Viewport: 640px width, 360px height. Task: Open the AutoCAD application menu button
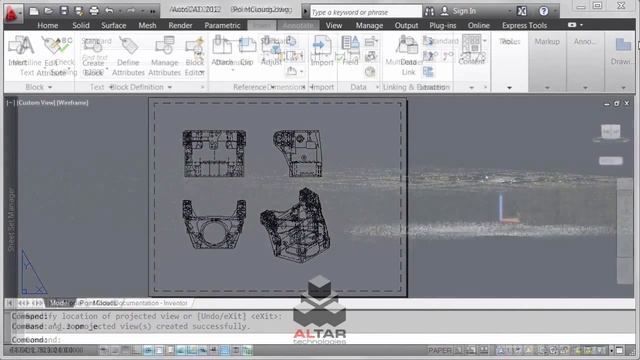click(x=12, y=13)
